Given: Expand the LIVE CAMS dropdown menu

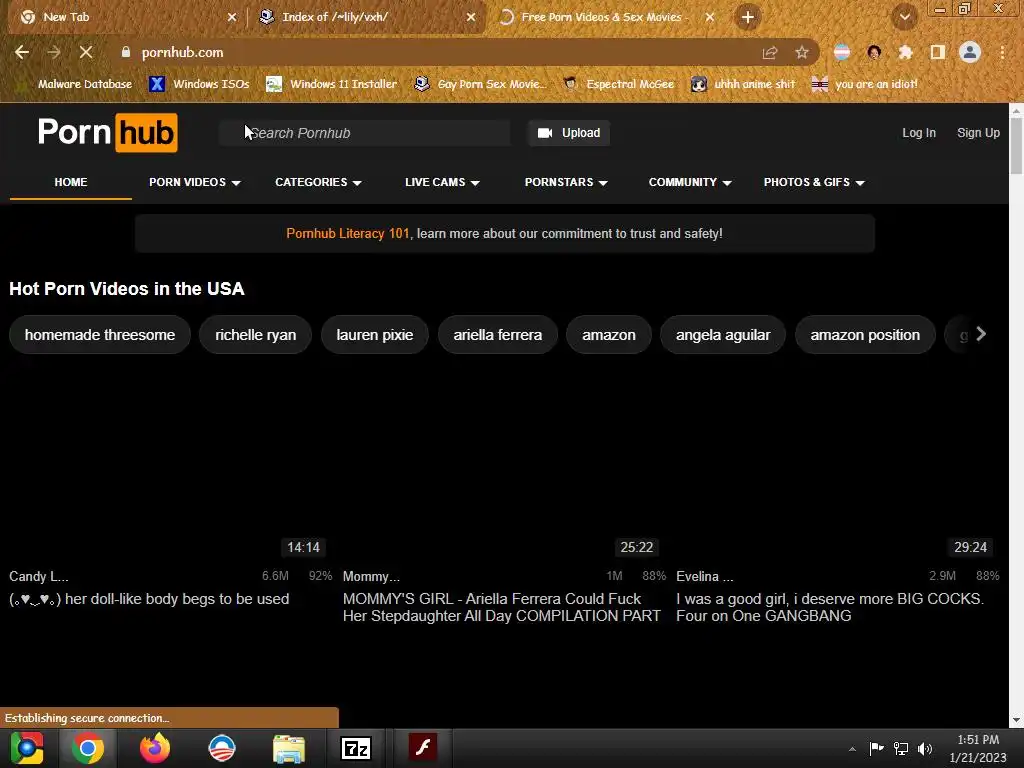Looking at the screenshot, I should (442, 182).
